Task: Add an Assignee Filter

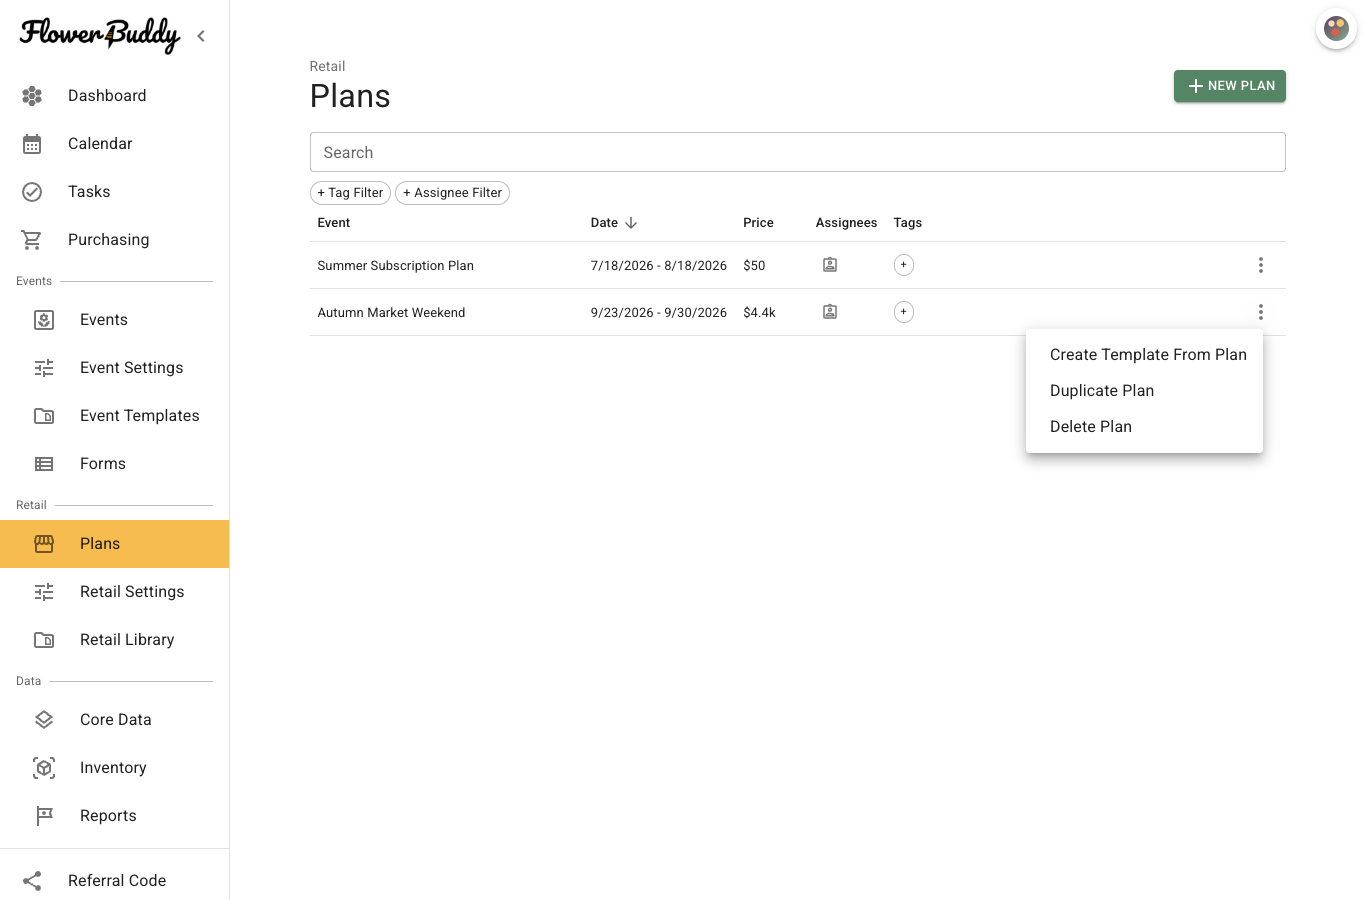Action: pos(453,193)
